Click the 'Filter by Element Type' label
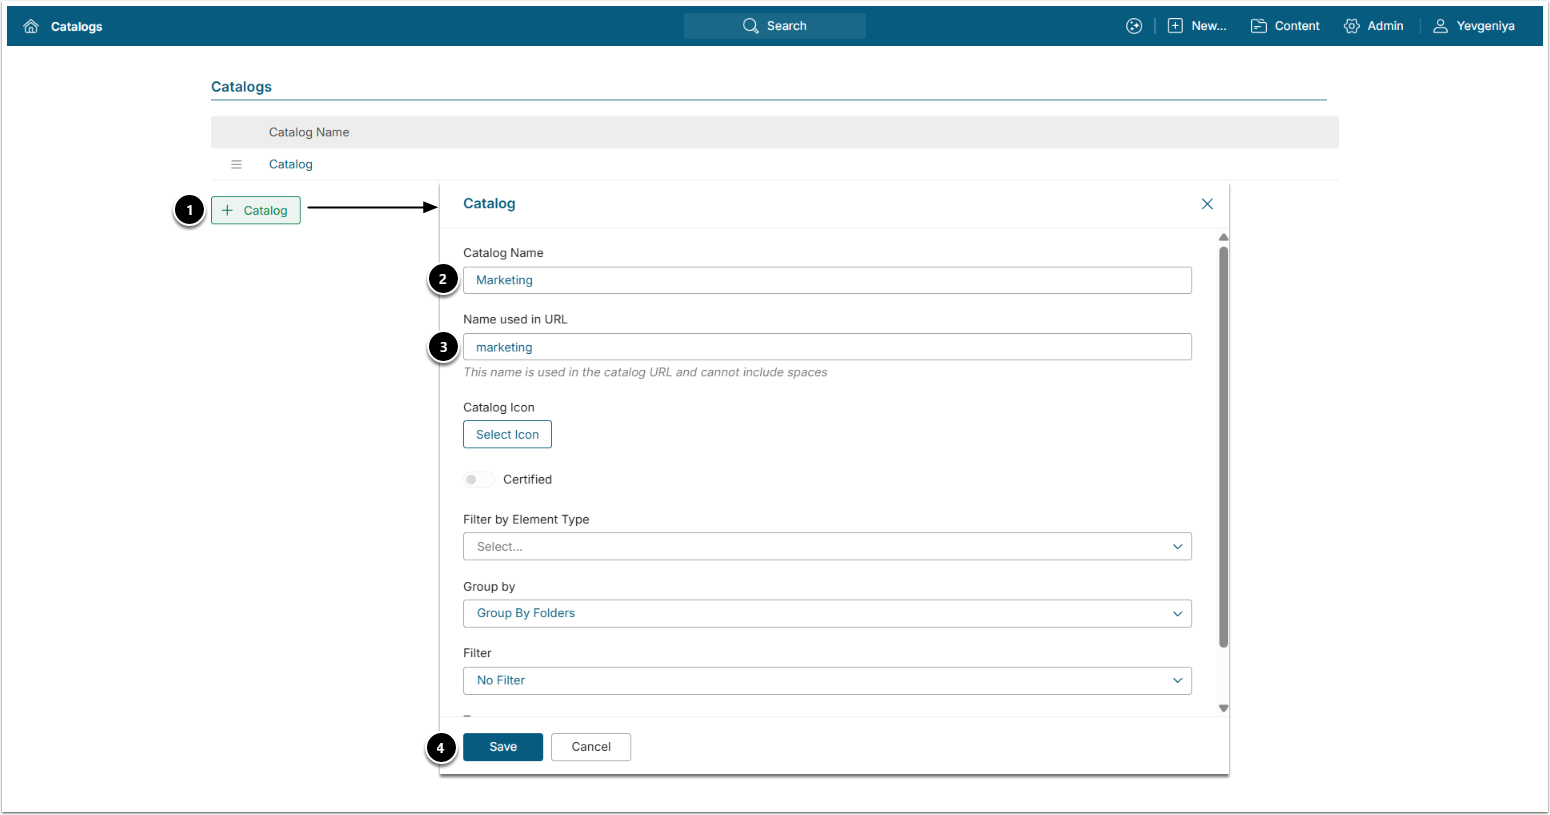This screenshot has height=815, width=1550. pyautogui.click(x=526, y=520)
